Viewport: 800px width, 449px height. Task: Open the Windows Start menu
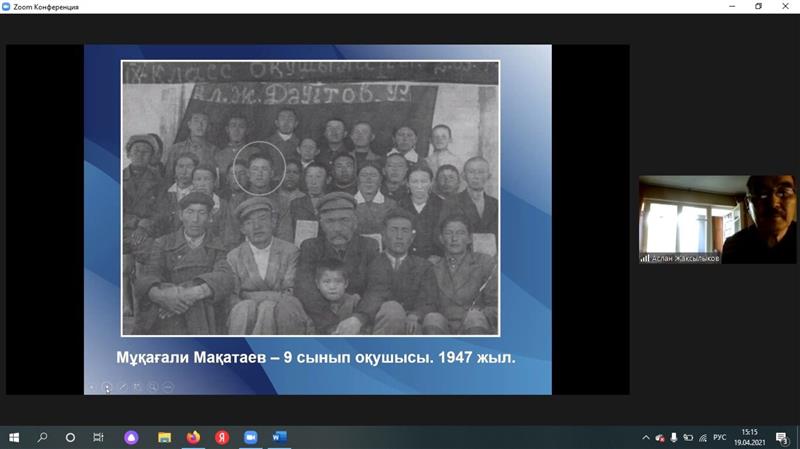pyautogui.click(x=14, y=437)
